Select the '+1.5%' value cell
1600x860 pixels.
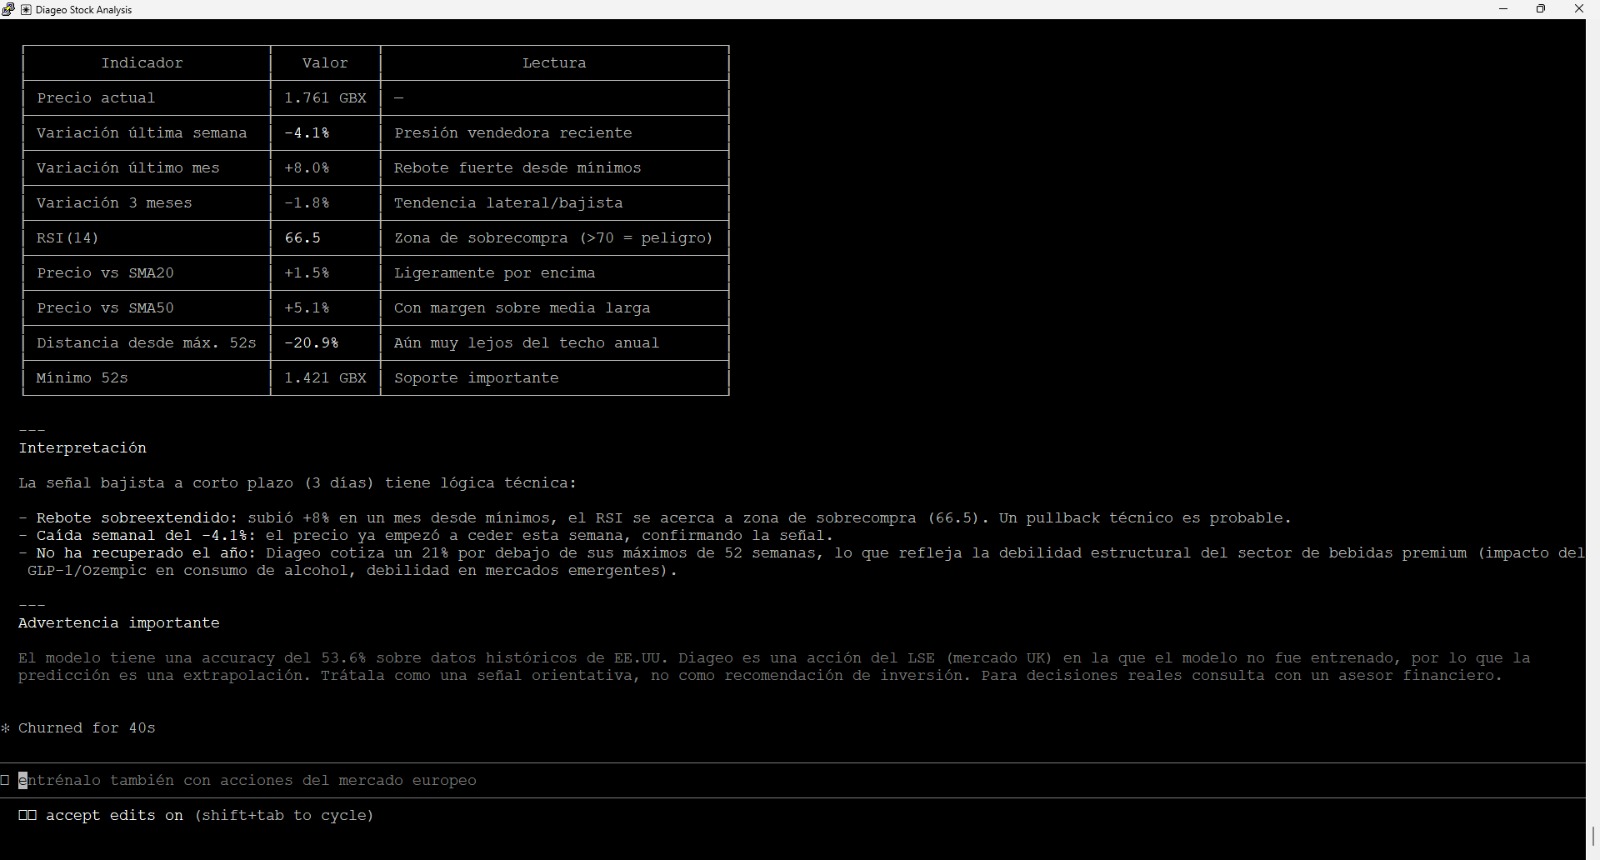pos(307,273)
